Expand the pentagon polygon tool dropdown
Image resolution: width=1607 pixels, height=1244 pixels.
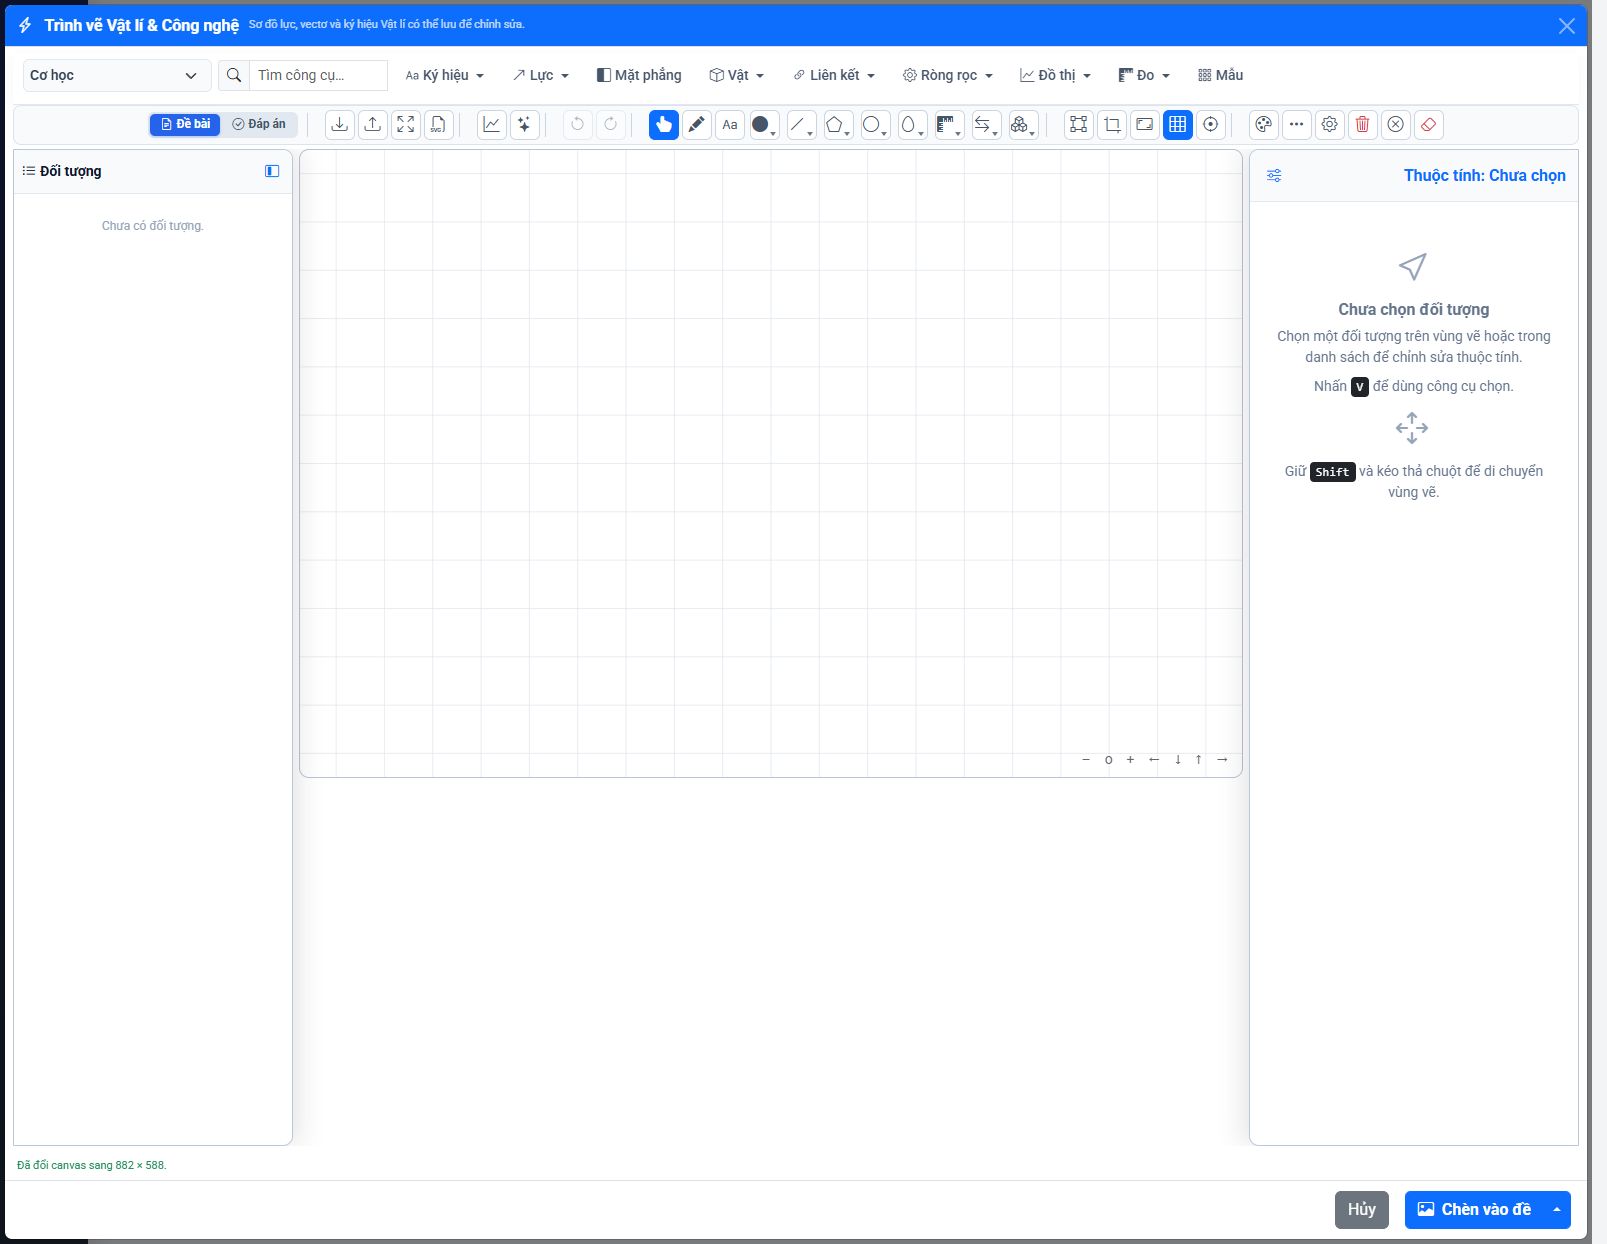[838, 125]
